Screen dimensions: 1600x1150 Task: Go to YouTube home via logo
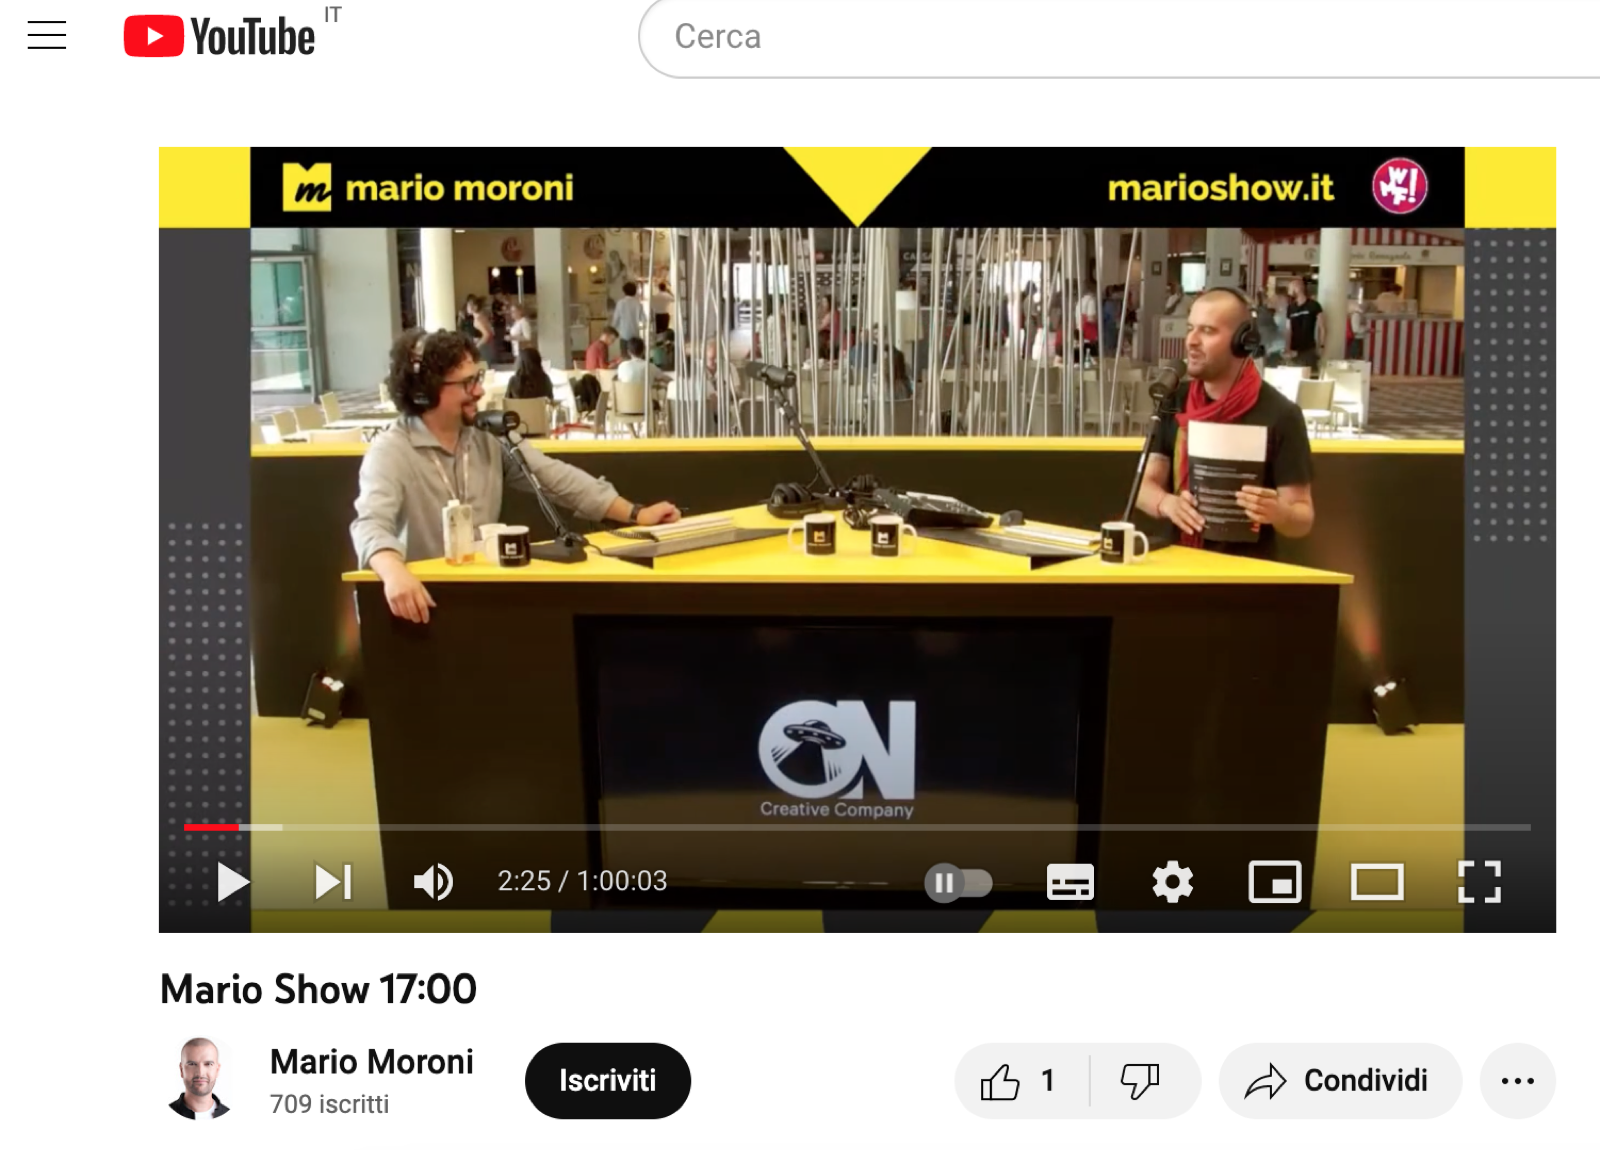(x=219, y=36)
